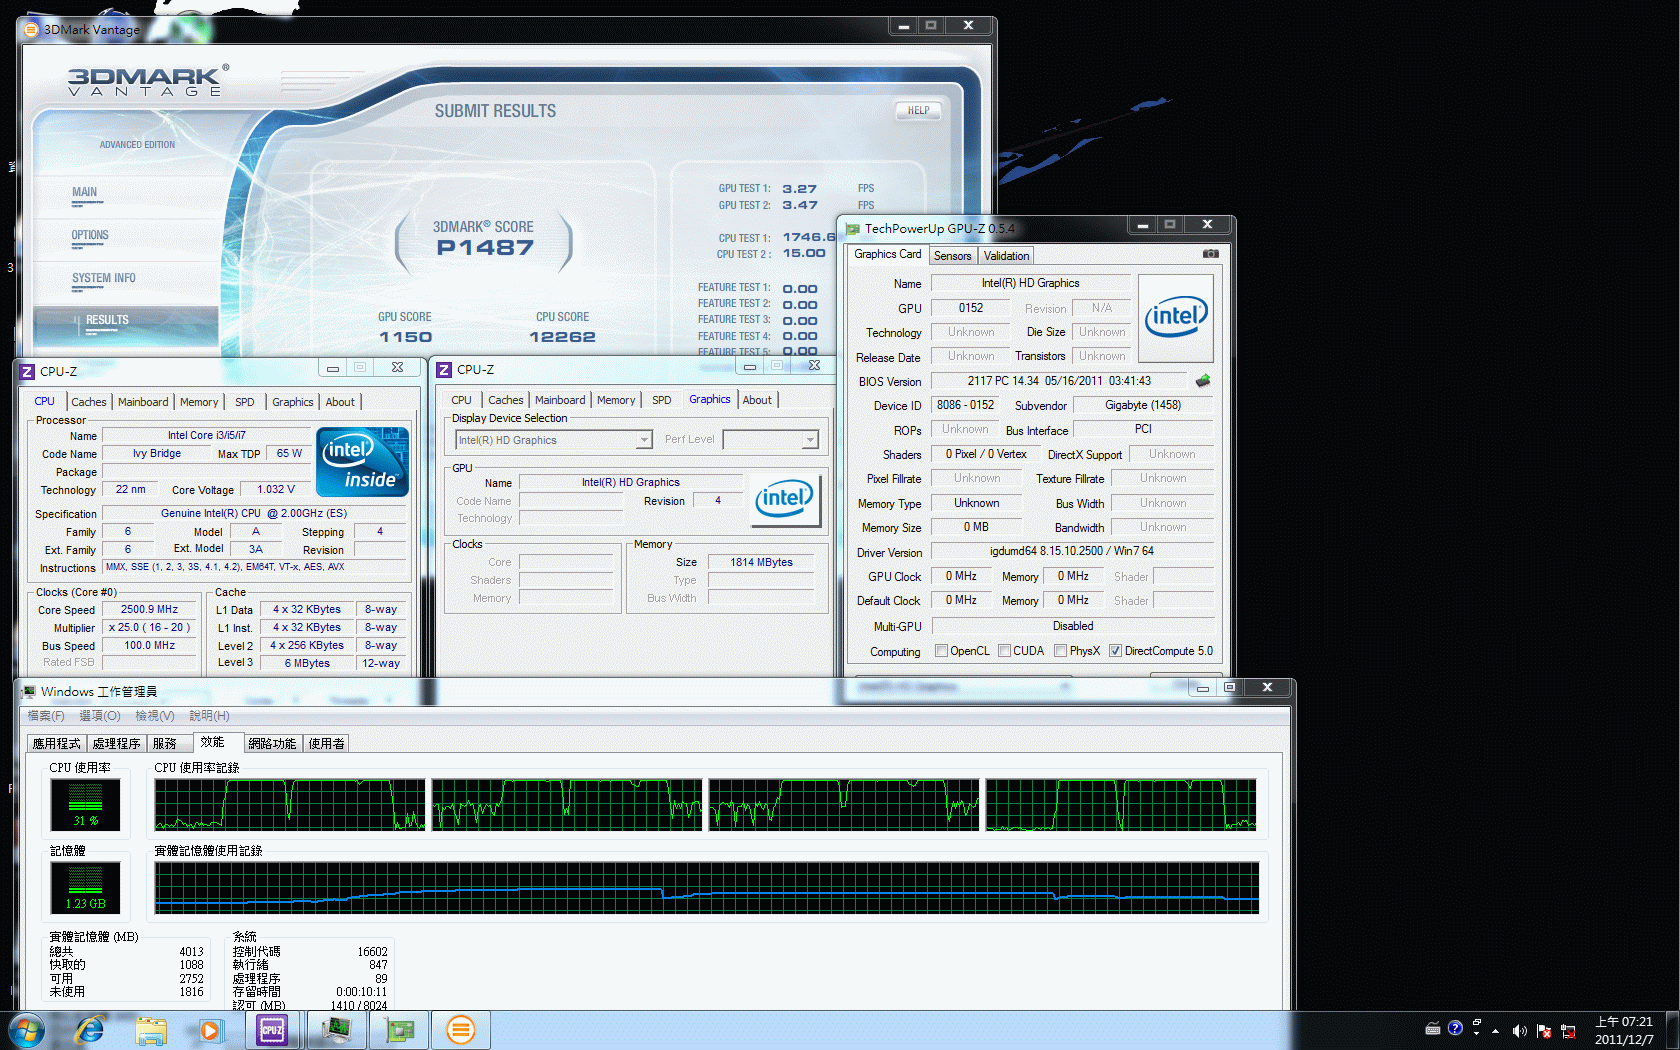Open About tab in CPU-Z processor window
Screen dimensions: 1680x1050
point(340,402)
